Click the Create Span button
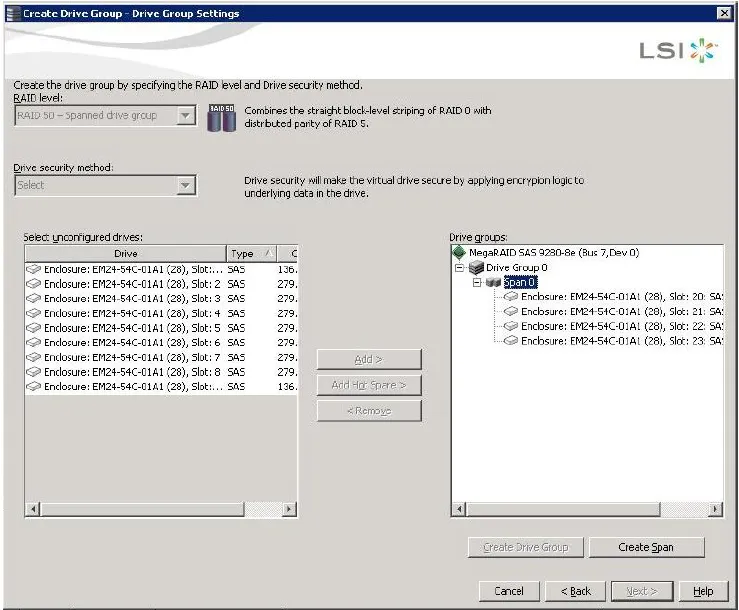 click(646, 547)
